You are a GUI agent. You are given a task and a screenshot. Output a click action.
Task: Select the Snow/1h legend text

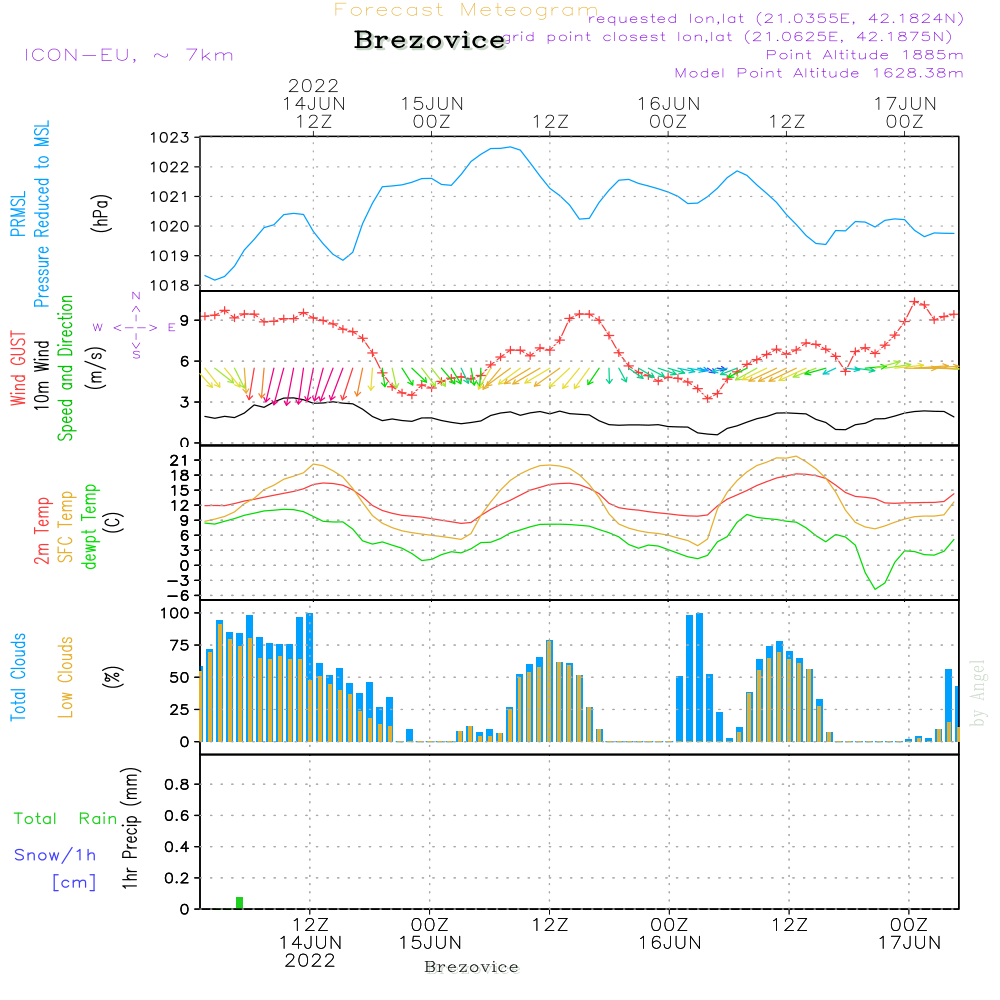pyautogui.click(x=56, y=856)
